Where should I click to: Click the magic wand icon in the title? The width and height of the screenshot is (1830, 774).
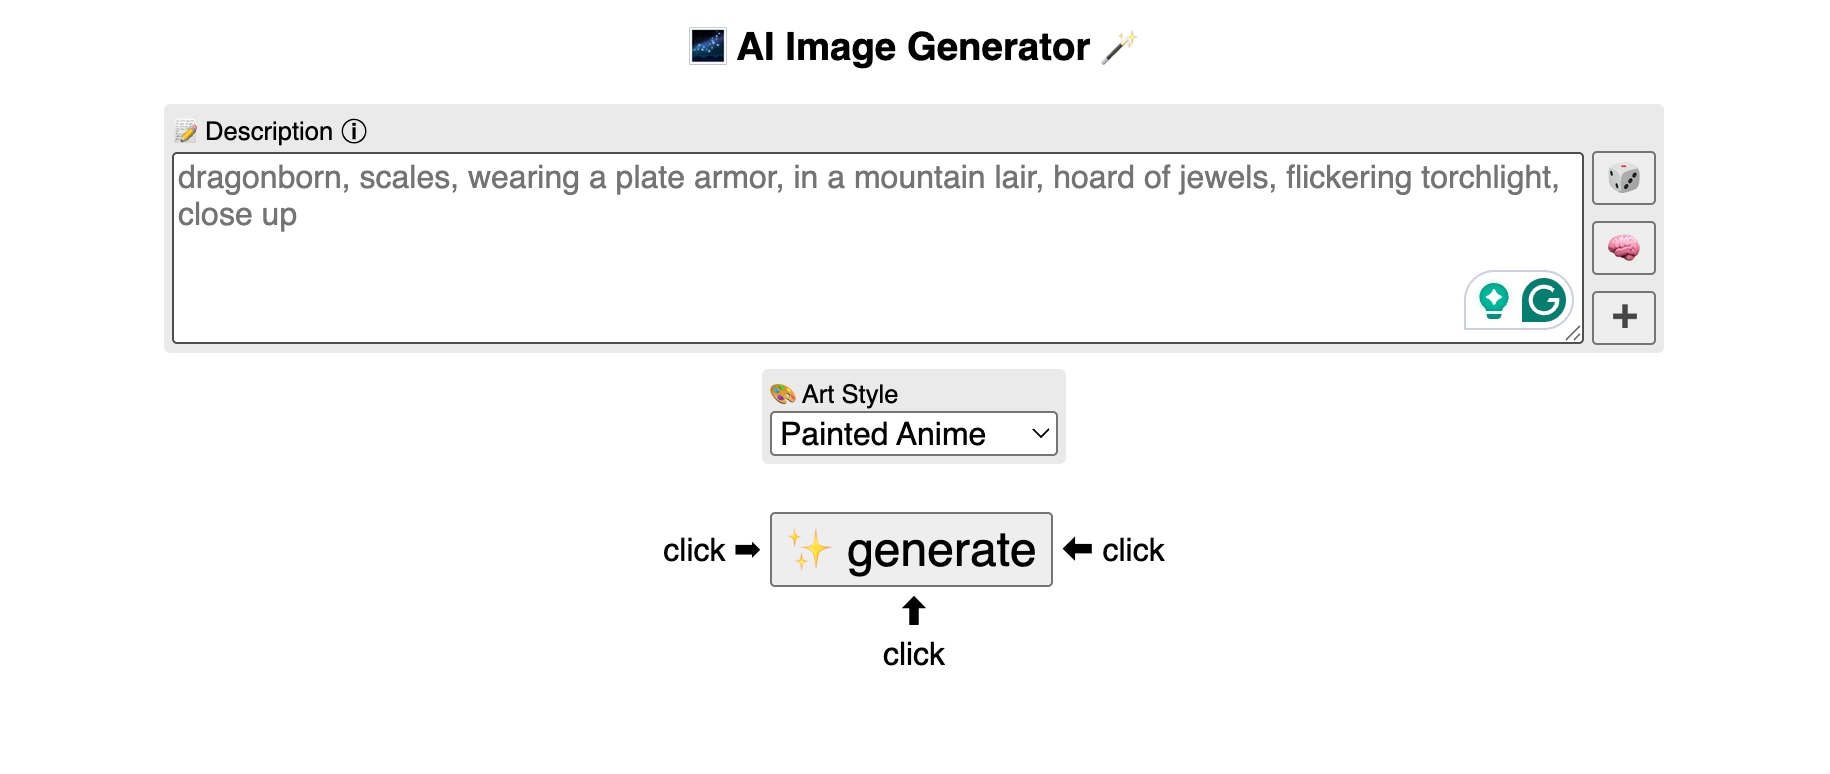click(1123, 44)
